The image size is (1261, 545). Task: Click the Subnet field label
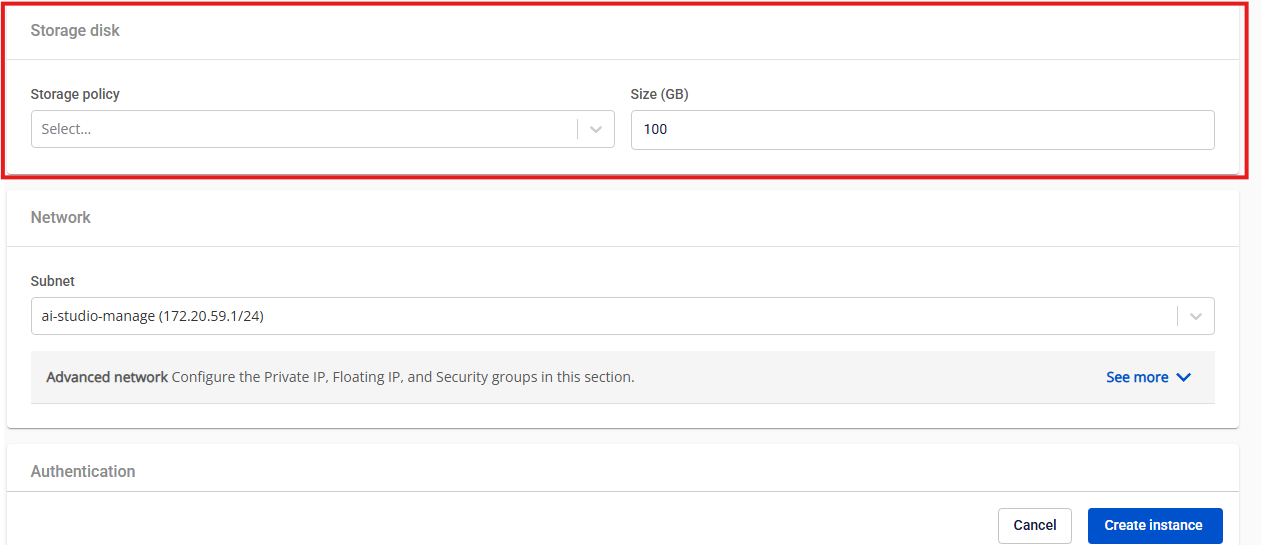click(x=53, y=281)
